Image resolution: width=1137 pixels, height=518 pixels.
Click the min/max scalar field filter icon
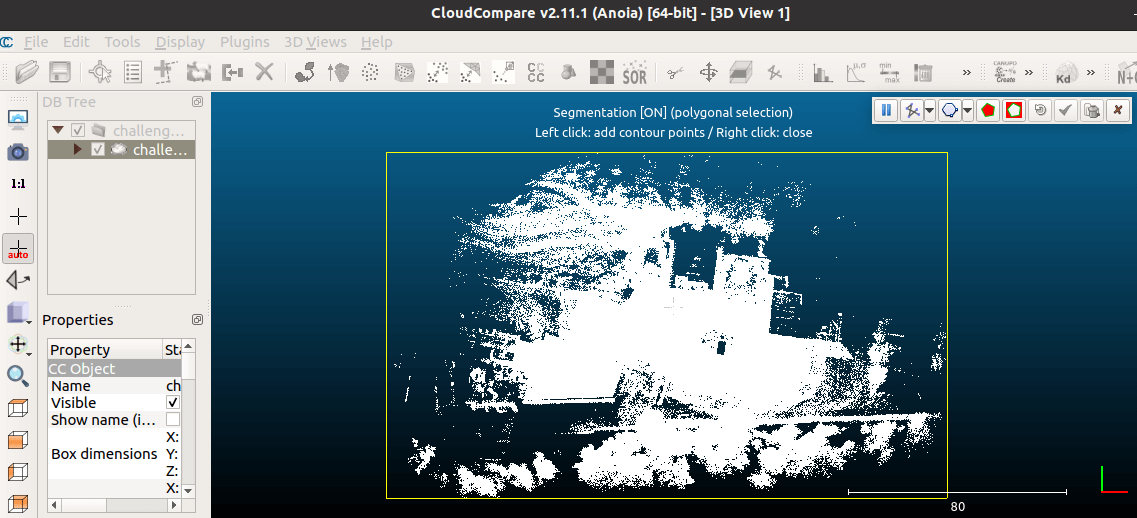pyautogui.click(x=889, y=72)
